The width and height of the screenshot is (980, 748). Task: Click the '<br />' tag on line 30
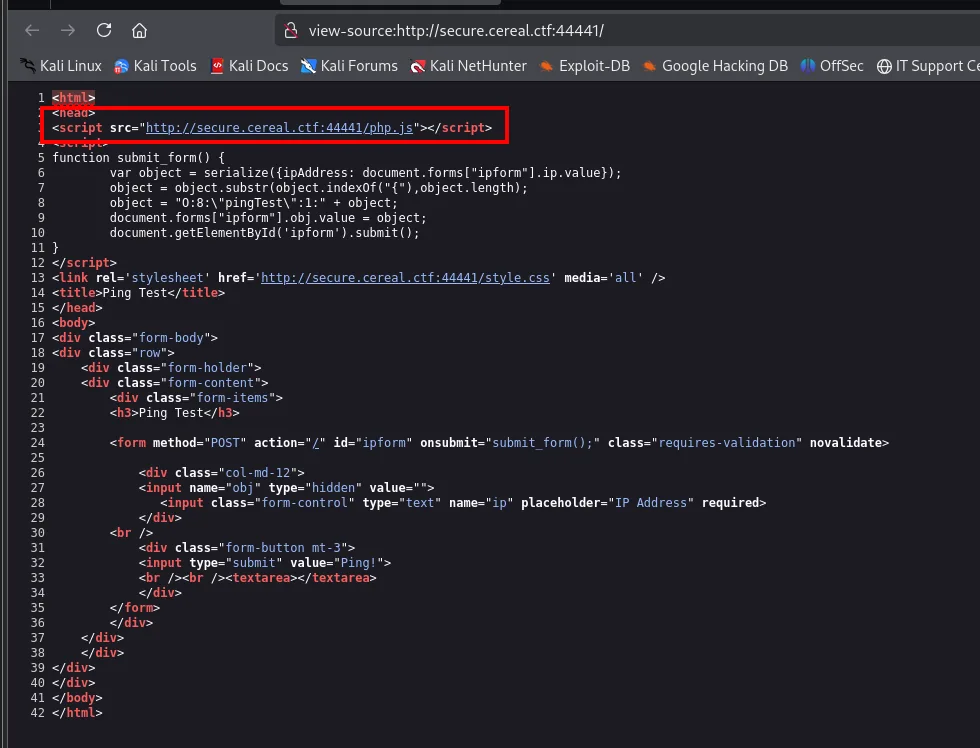[x=131, y=532]
